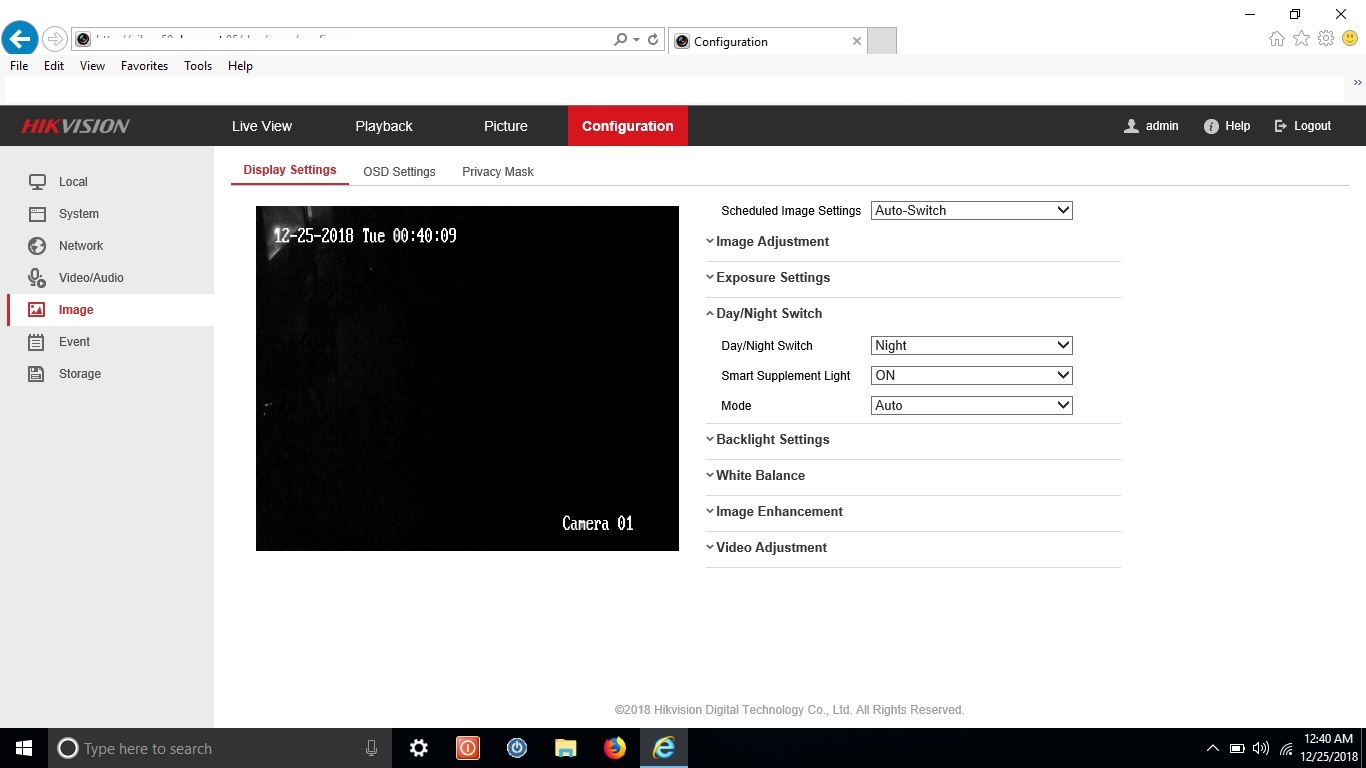This screenshot has width=1366, height=768.
Task: Go to the Live View page
Action: point(262,126)
